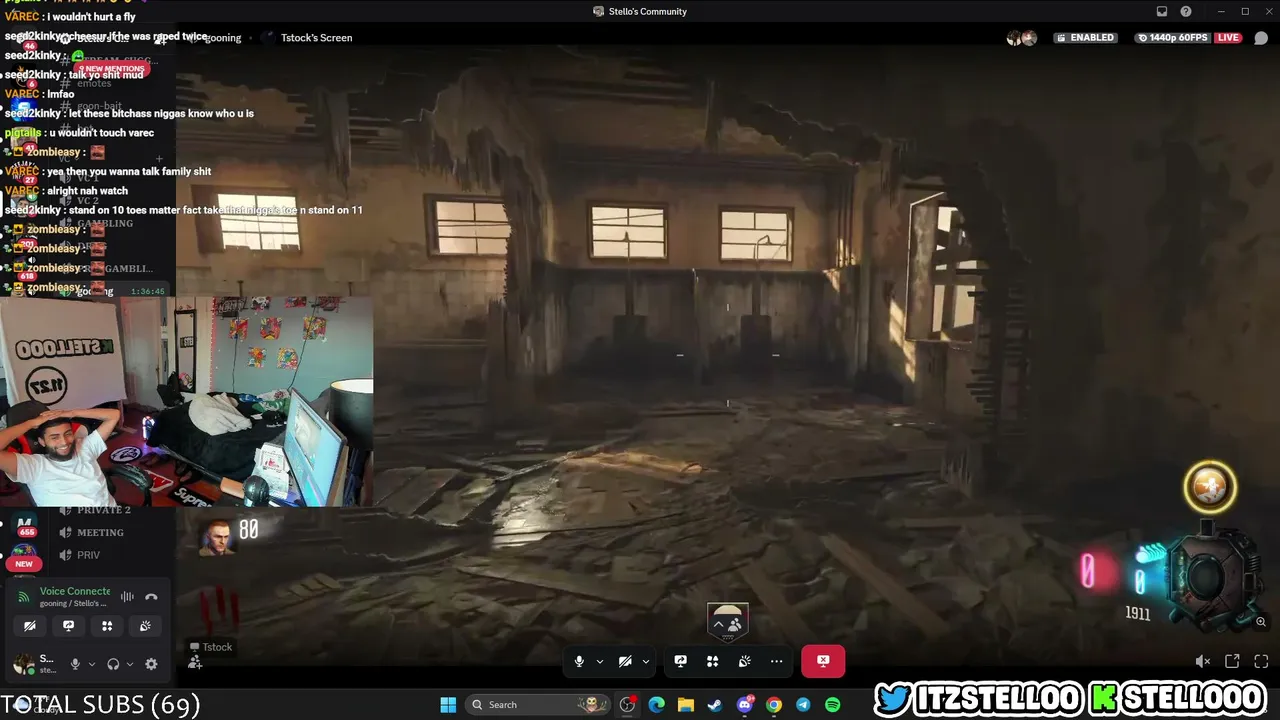Image resolution: width=1280 pixels, height=720 pixels.
Task: Turn on camera in the voice panel
Action: pos(30,626)
